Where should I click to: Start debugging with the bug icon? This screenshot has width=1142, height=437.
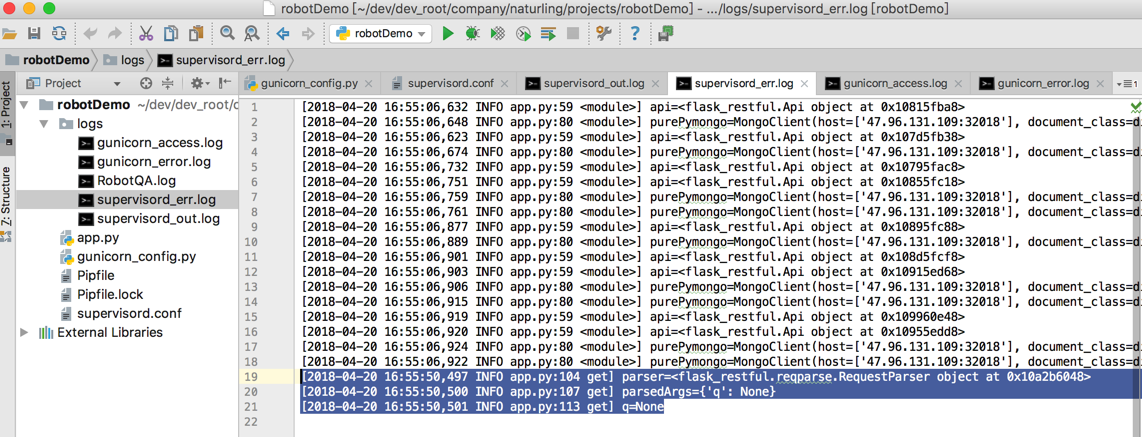[x=472, y=34]
